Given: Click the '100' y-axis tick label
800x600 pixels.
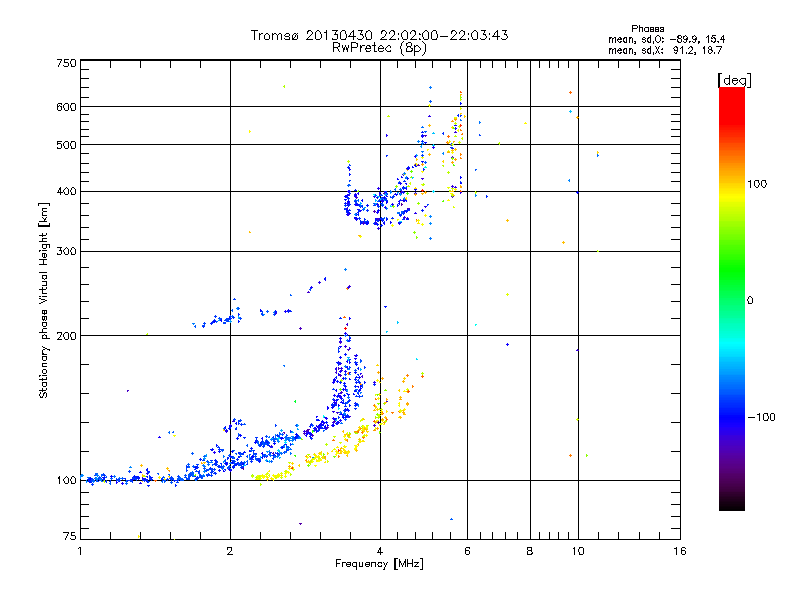Looking at the screenshot, I should pos(66,481).
